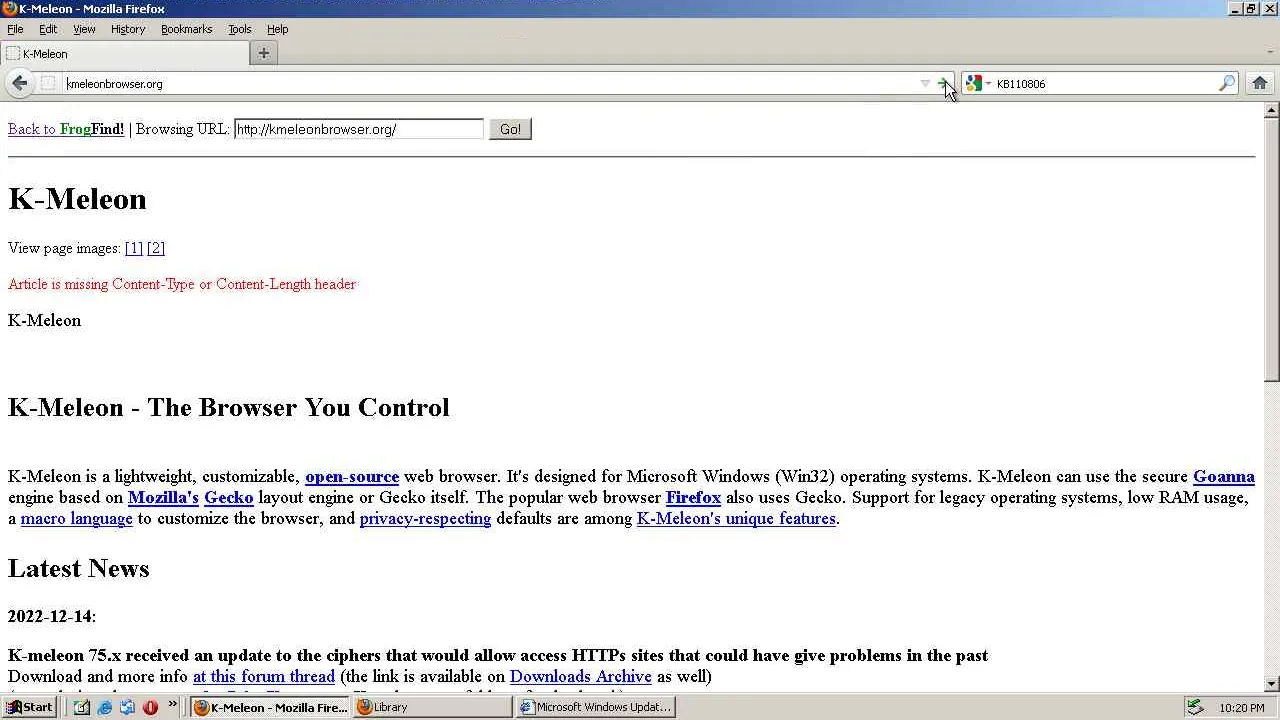This screenshot has width=1280, height=720.
Task: Show the address bar history dropdown arrow
Action: [x=924, y=83]
